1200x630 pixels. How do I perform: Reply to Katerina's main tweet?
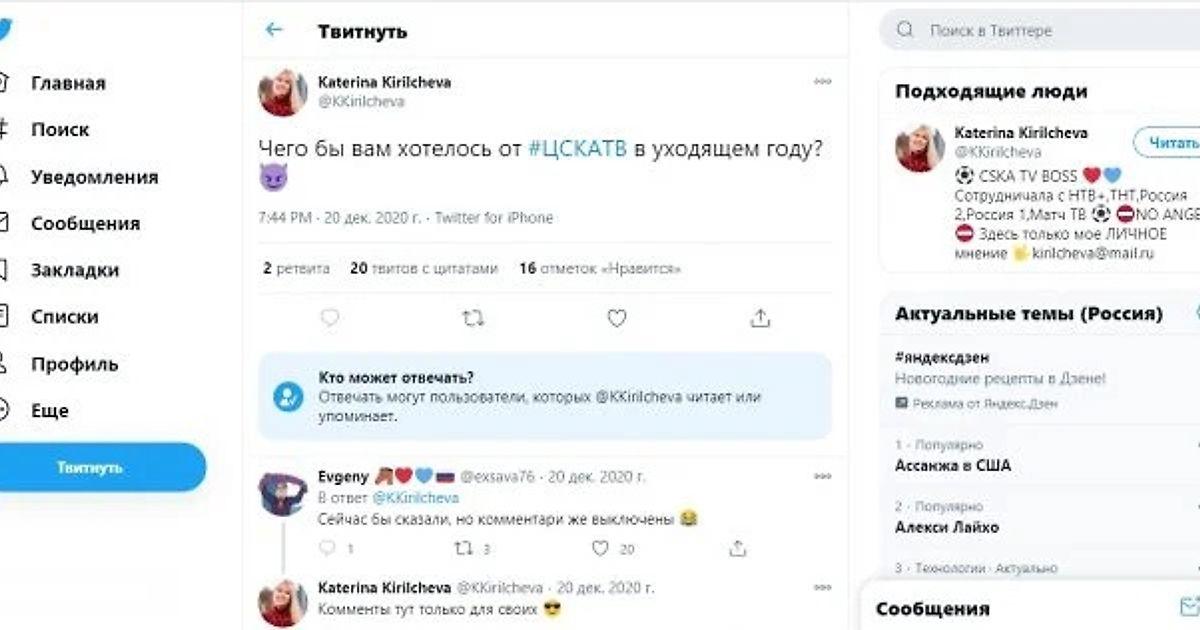330,318
